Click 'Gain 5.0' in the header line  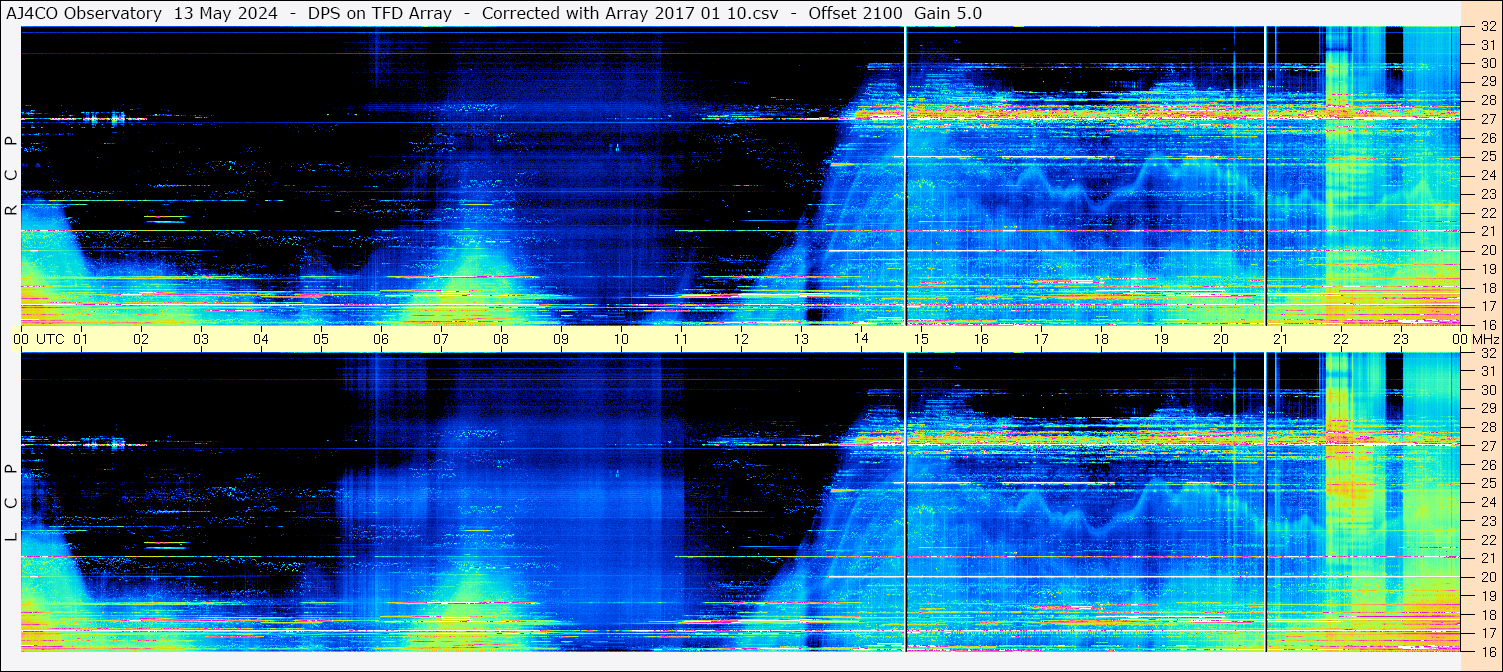tap(948, 13)
